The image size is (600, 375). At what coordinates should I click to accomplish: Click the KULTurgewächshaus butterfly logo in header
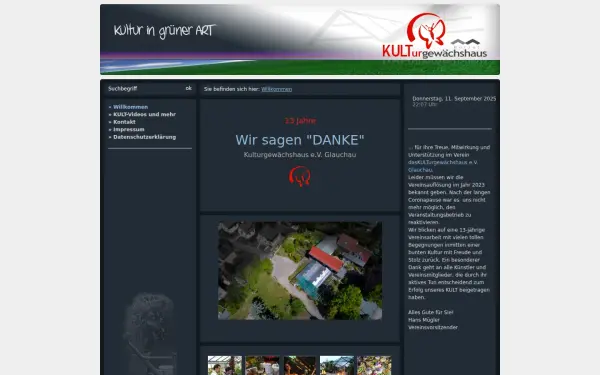point(434,35)
